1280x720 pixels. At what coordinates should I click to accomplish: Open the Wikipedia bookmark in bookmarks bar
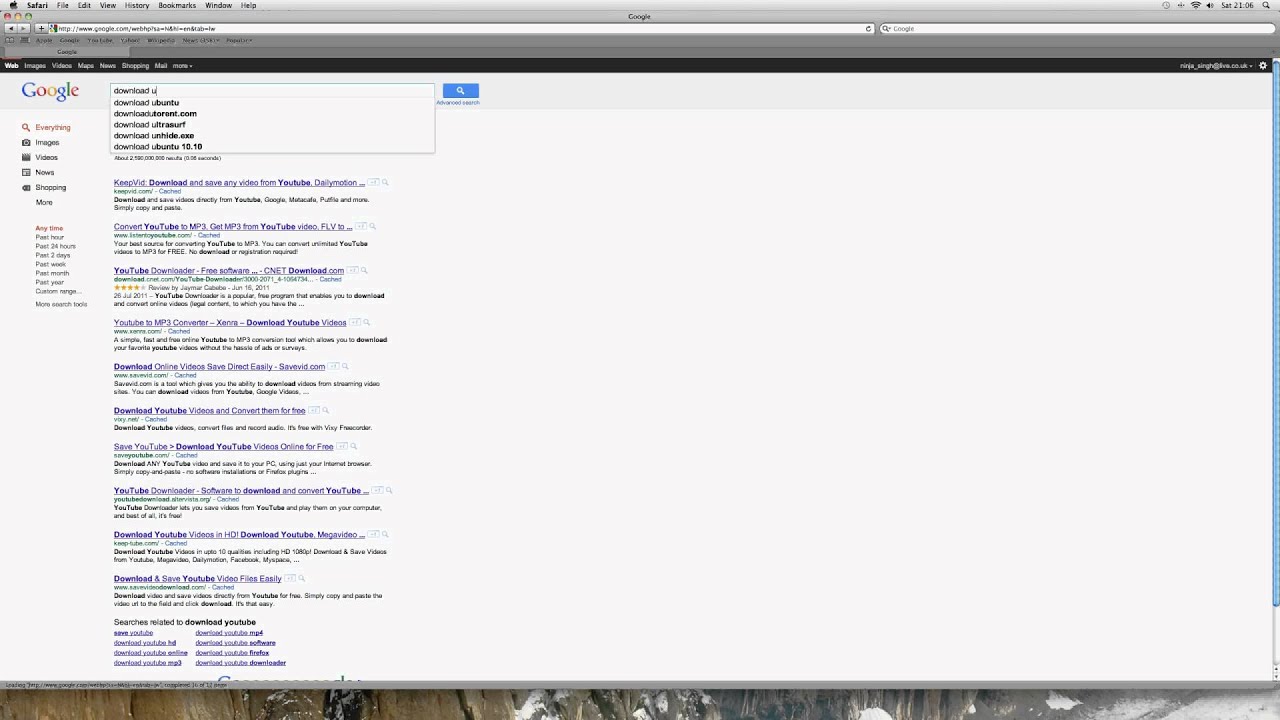pos(161,40)
